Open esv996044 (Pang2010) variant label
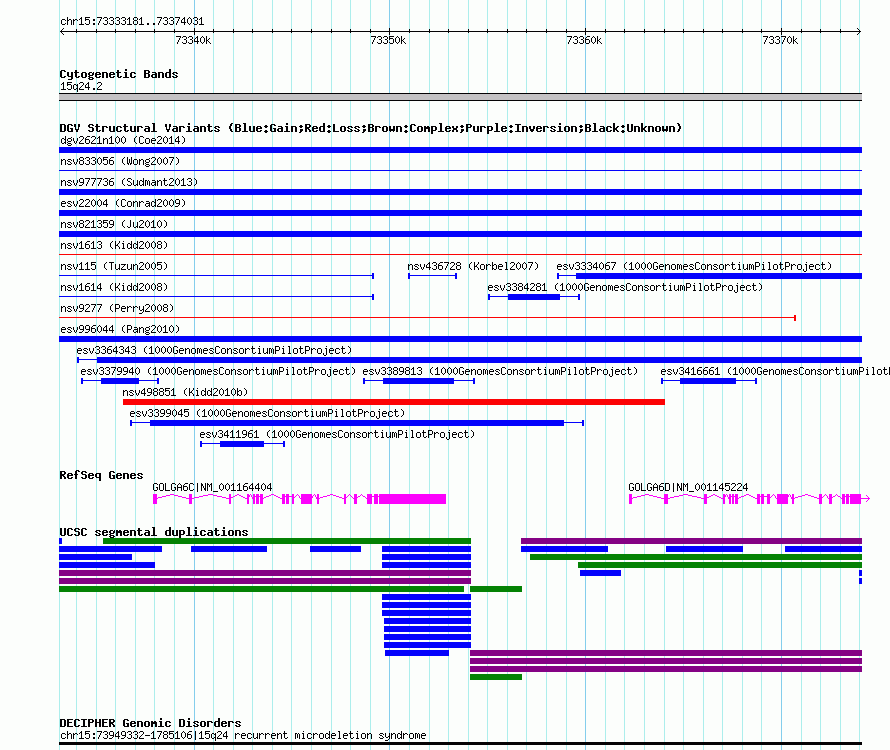 (x=120, y=329)
